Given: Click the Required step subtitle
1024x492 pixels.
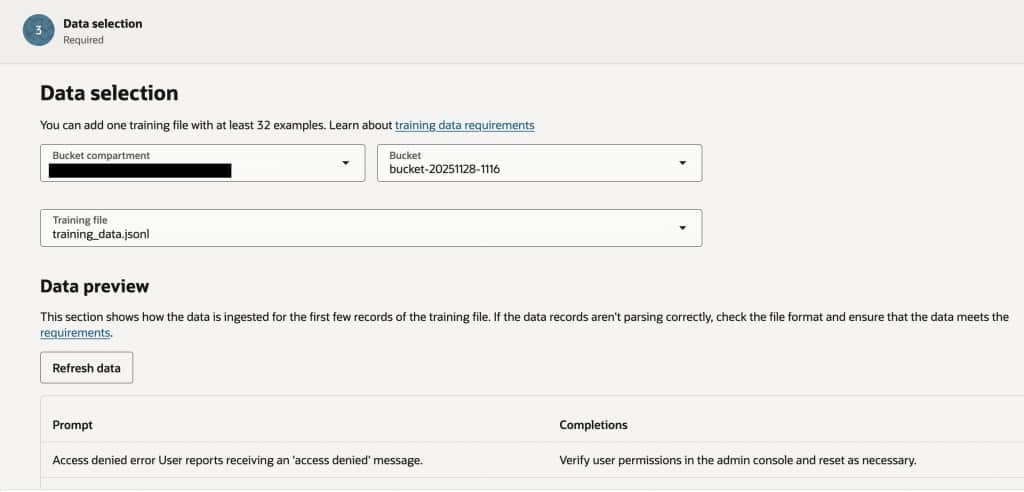Looking at the screenshot, I should [x=83, y=40].
